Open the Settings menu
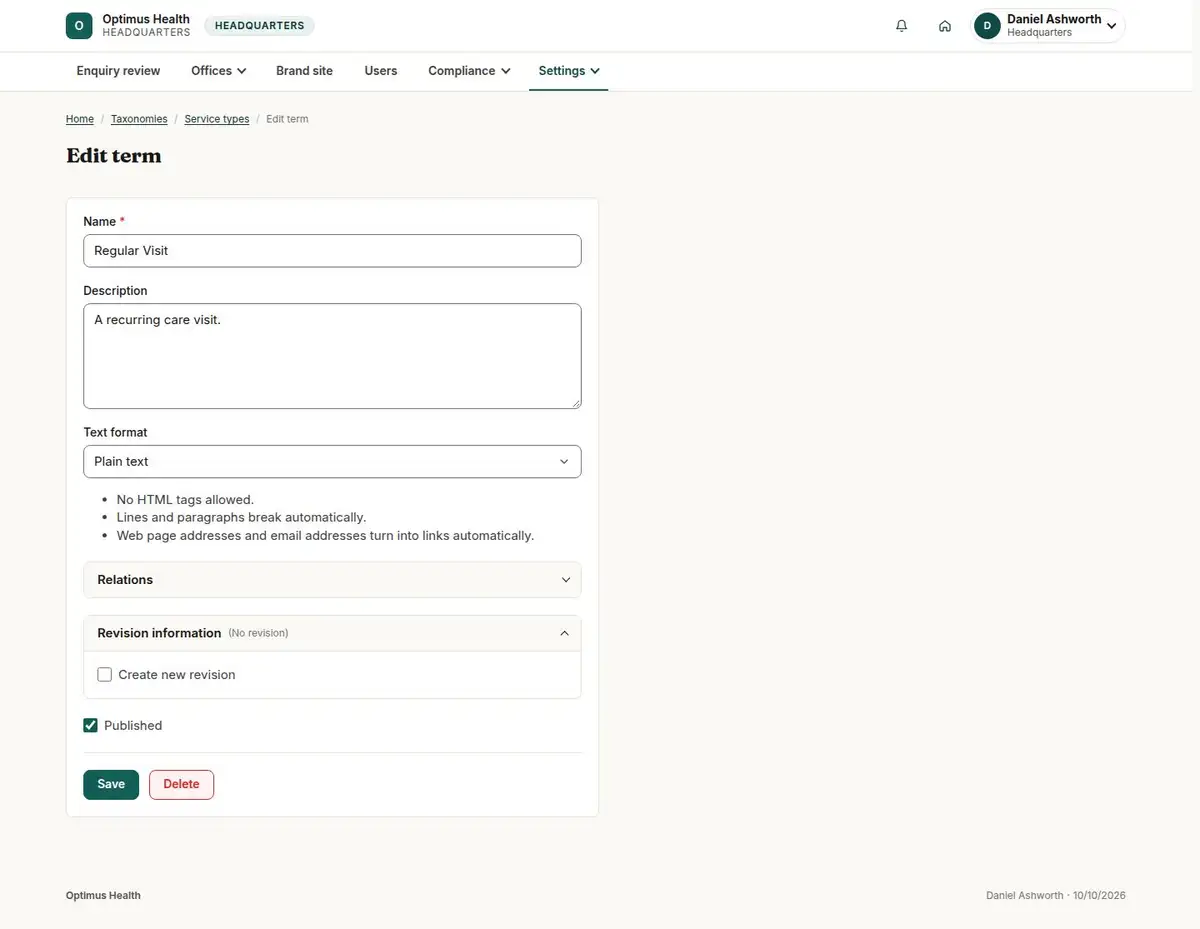The width and height of the screenshot is (1200, 929). 569,71
